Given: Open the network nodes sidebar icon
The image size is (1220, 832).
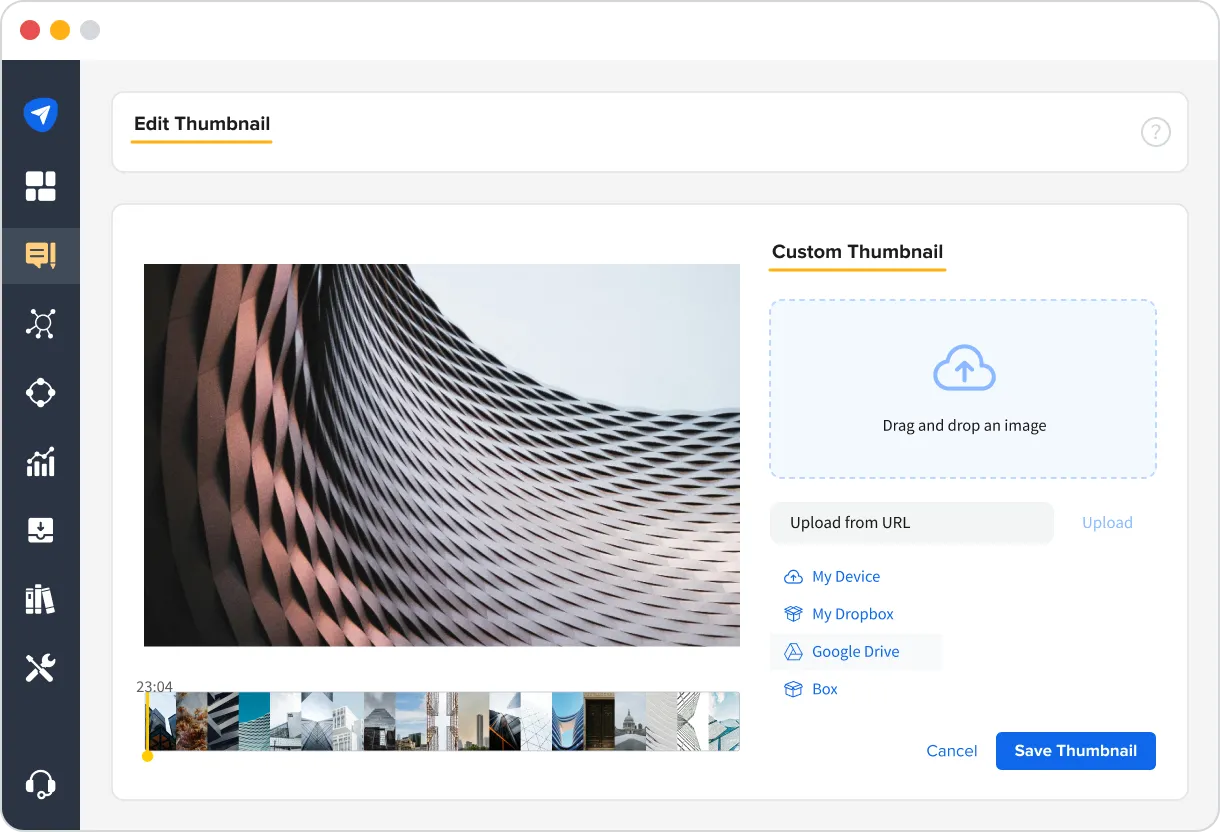Looking at the screenshot, I should tap(41, 324).
